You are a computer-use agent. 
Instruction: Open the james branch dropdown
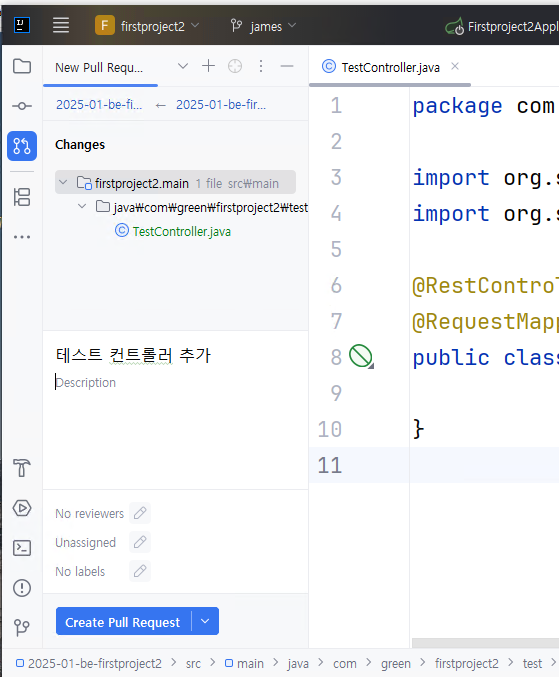click(x=263, y=26)
